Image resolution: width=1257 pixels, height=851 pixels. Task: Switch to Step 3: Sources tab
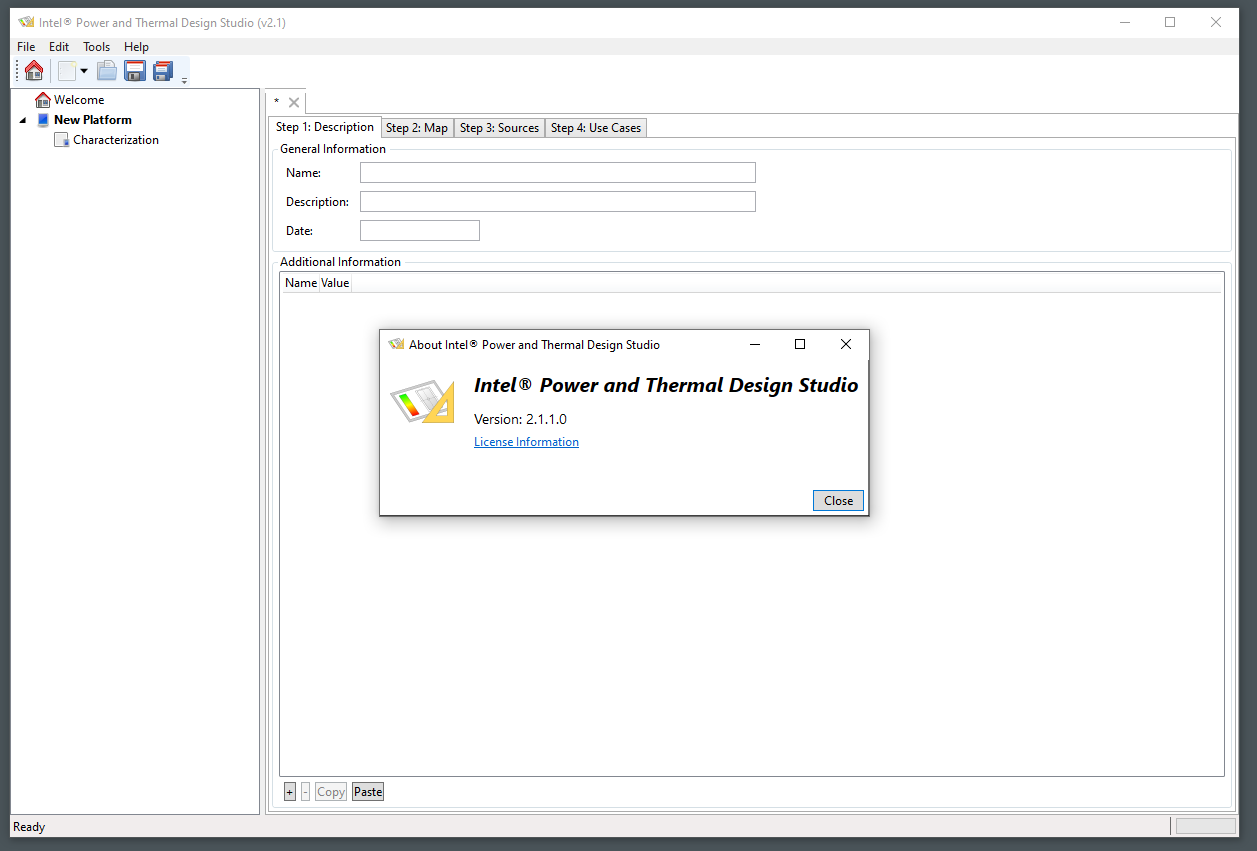coord(499,128)
